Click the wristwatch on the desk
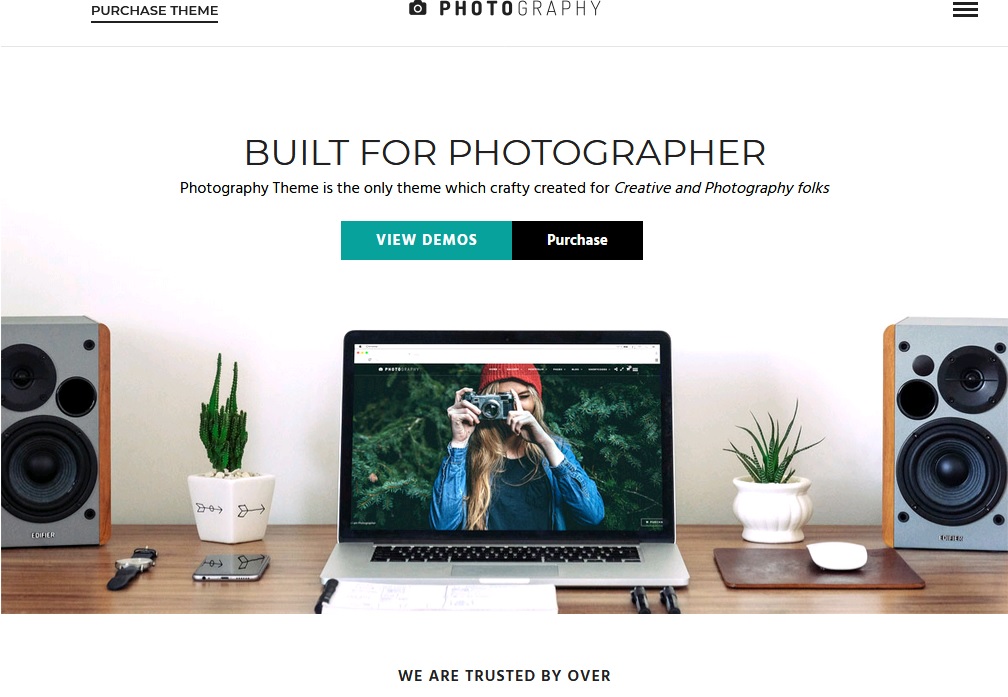 tap(132, 567)
